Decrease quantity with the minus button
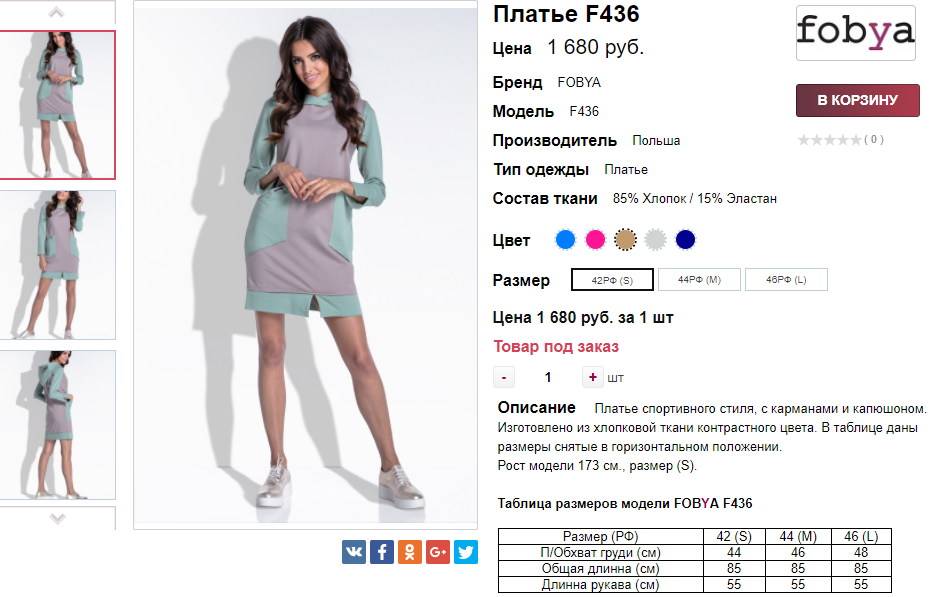Image resolution: width=948 pixels, height=597 pixels. 504,377
